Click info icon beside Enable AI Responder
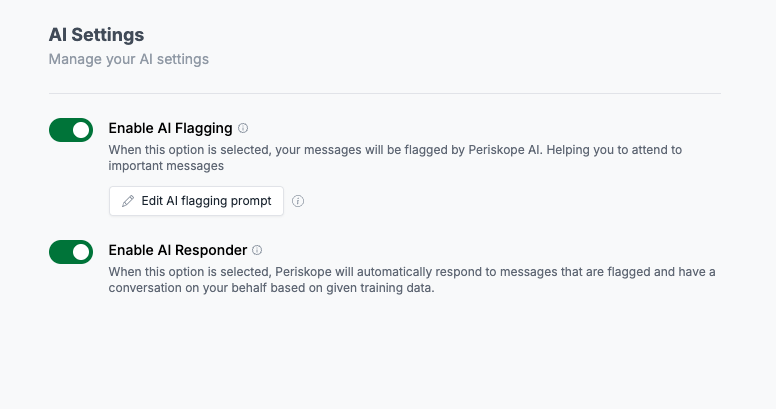 coord(257,250)
